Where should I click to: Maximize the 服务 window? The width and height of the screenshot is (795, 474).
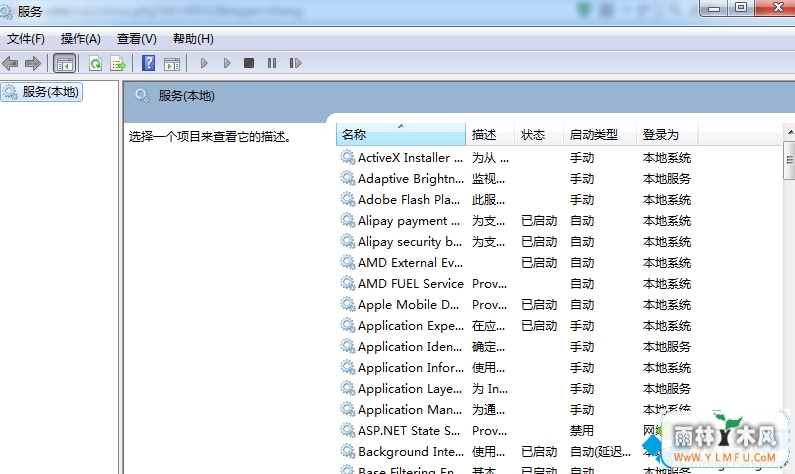[x=741, y=8]
